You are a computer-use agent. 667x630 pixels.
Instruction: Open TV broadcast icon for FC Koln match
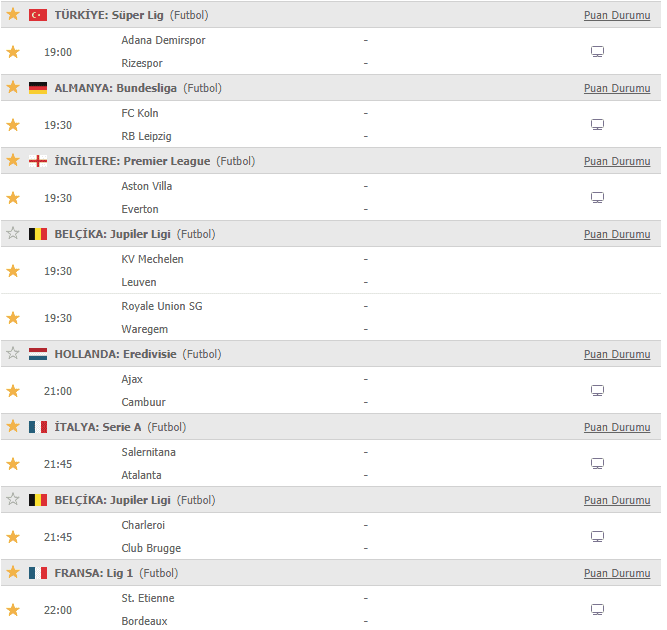point(597,125)
